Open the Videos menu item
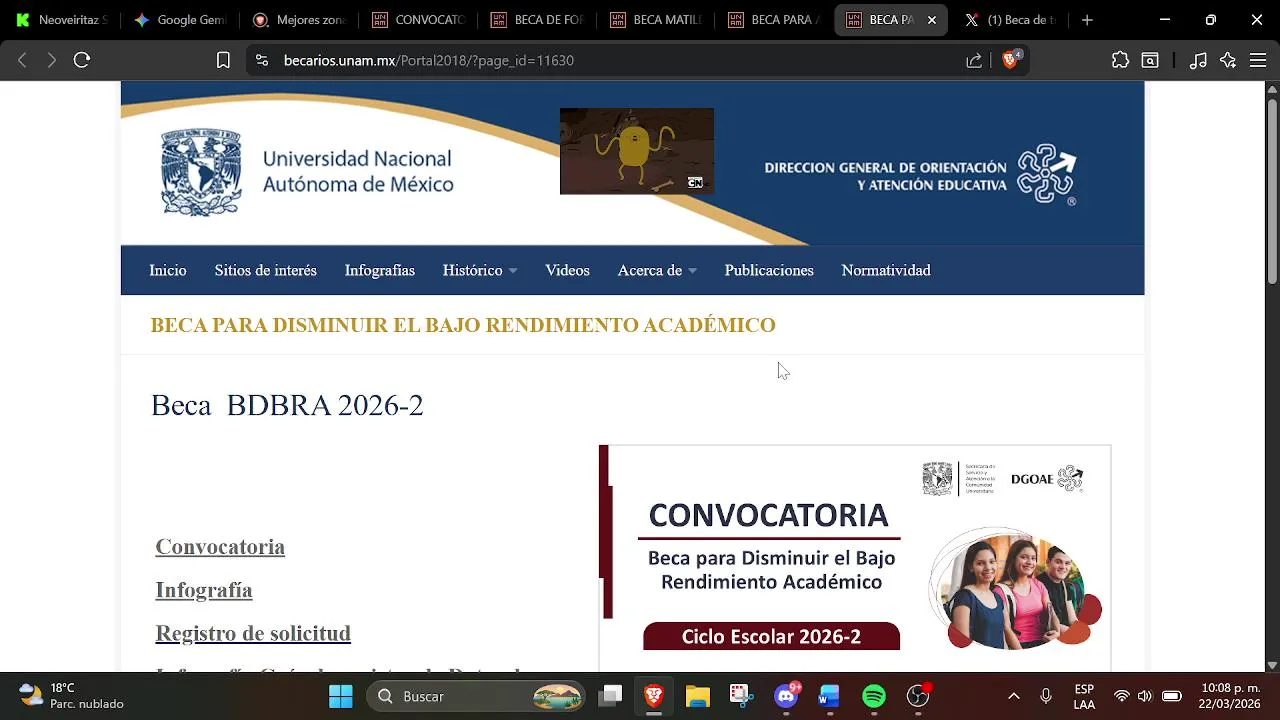 click(x=567, y=270)
